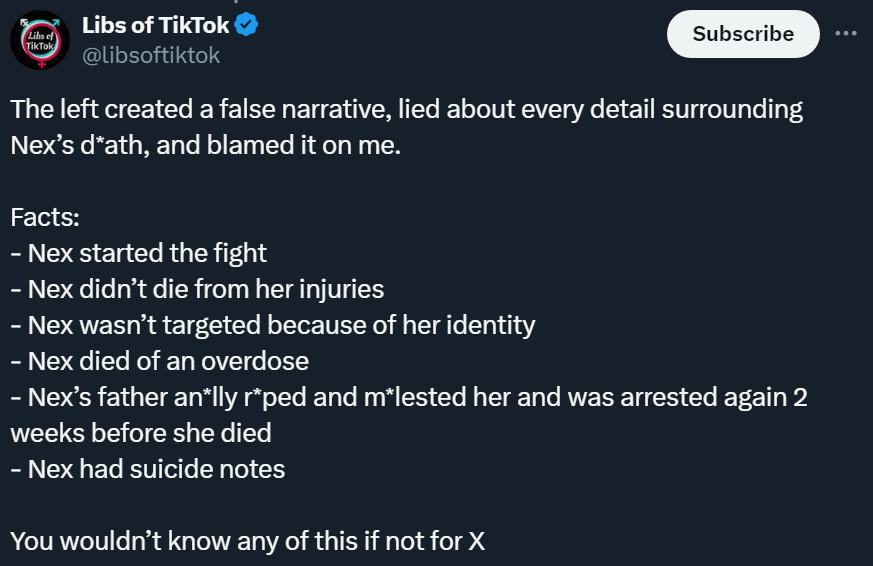Click the word 'surrounding' in the first line
Image resolution: width=873 pixels, height=566 pixels.
[x=732, y=110]
